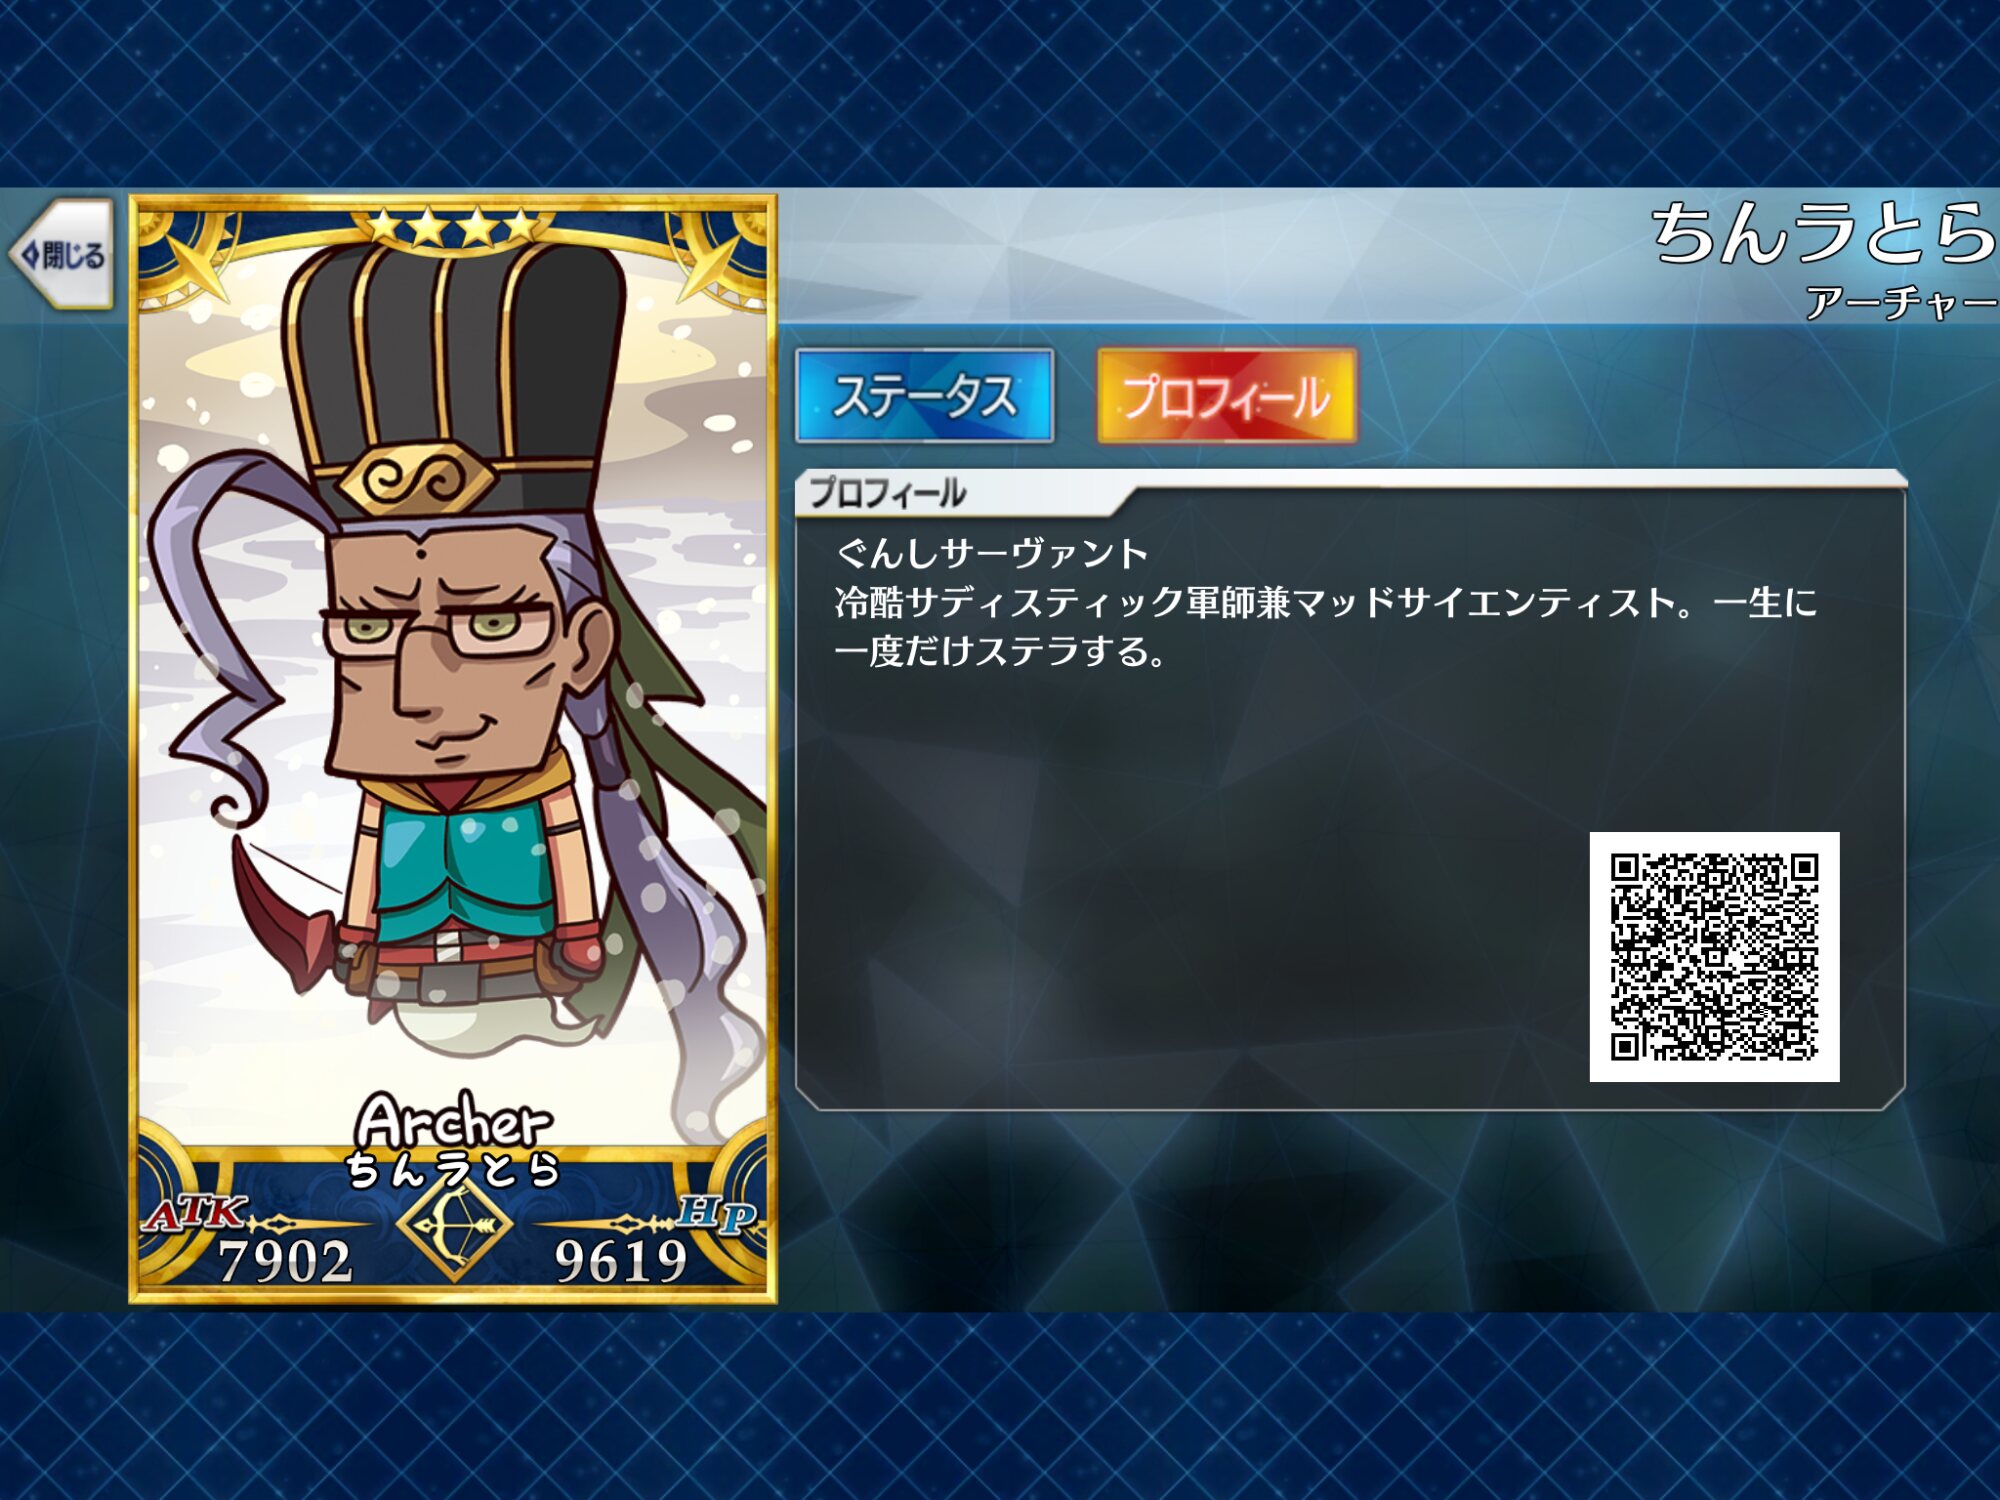Click the ぐんしサーヴァント profile text
Screen dimensions: 2000x1500
tap(992, 553)
